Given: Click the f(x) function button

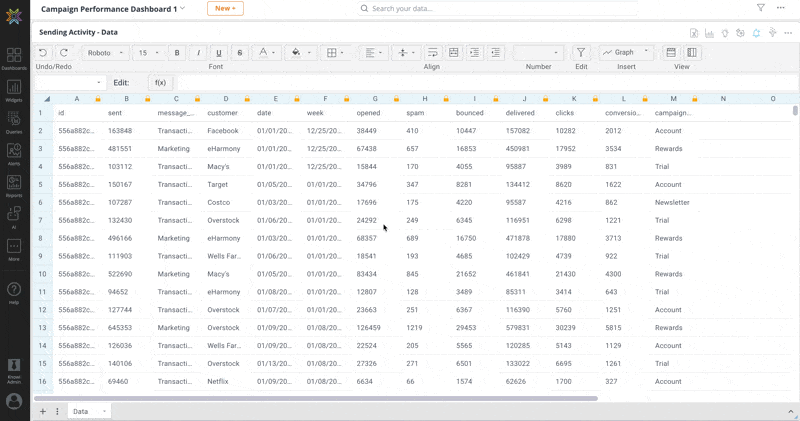Looking at the screenshot, I should tap(160, 83).
